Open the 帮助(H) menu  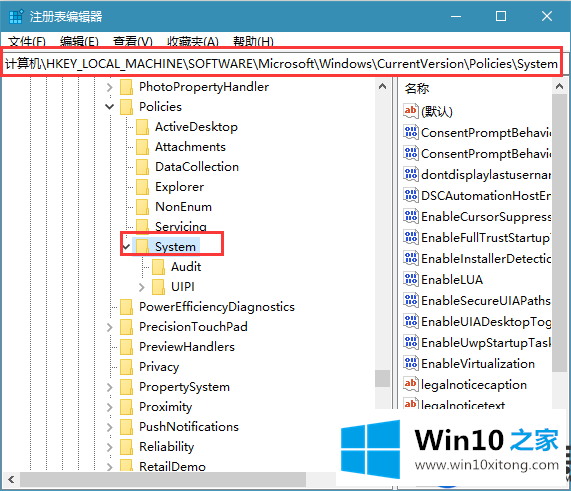pyautogui.click(x=253, y=42)
